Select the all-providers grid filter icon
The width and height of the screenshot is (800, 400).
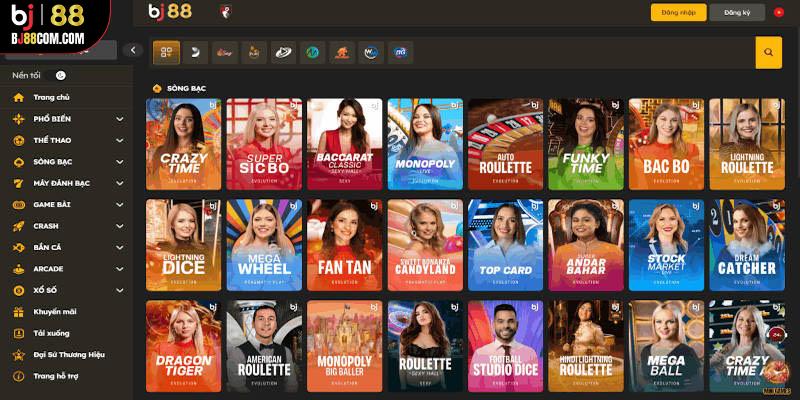pyautogui.click(x=166, y=53)
